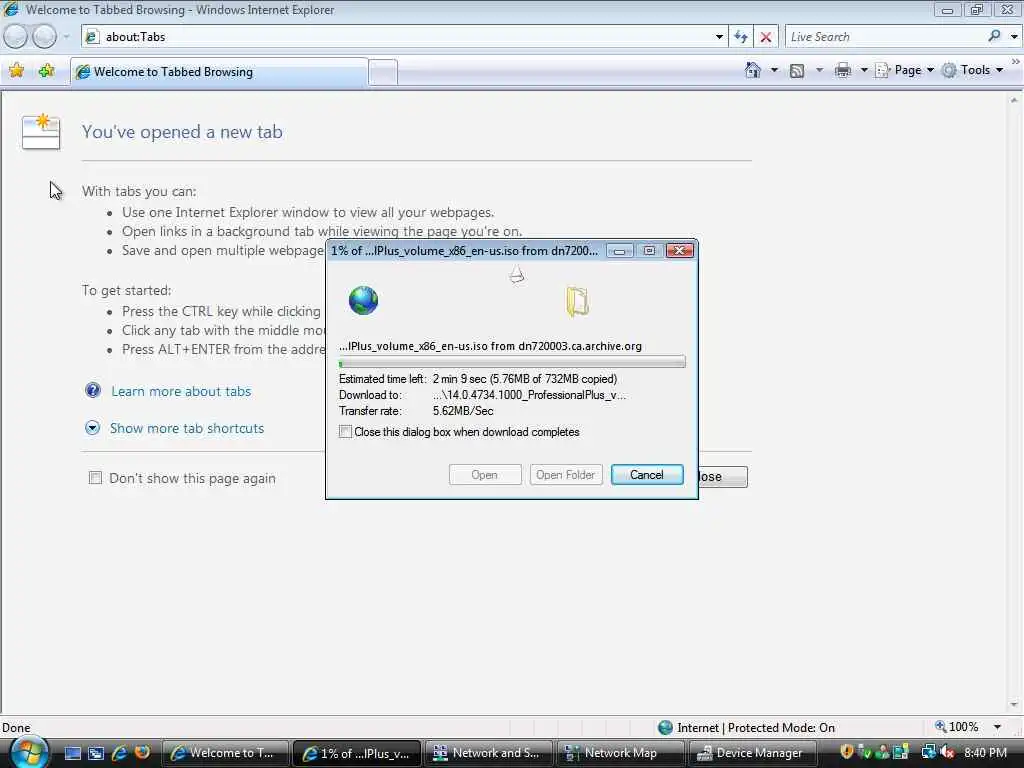Expand the address bar history dropdown
This screenshot has width=1024, height=768.
point(719,37)
